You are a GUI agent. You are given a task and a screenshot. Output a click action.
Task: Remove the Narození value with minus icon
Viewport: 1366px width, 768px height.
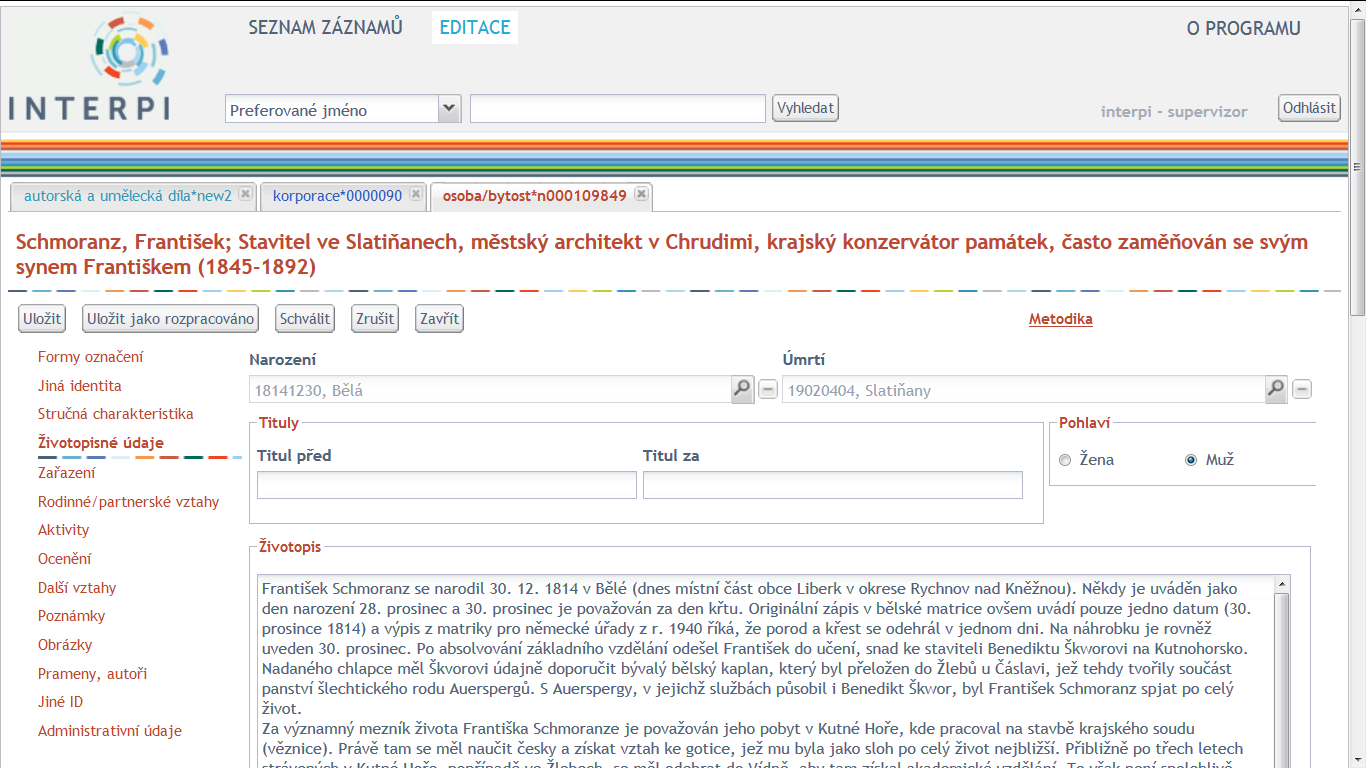(767, 389)
